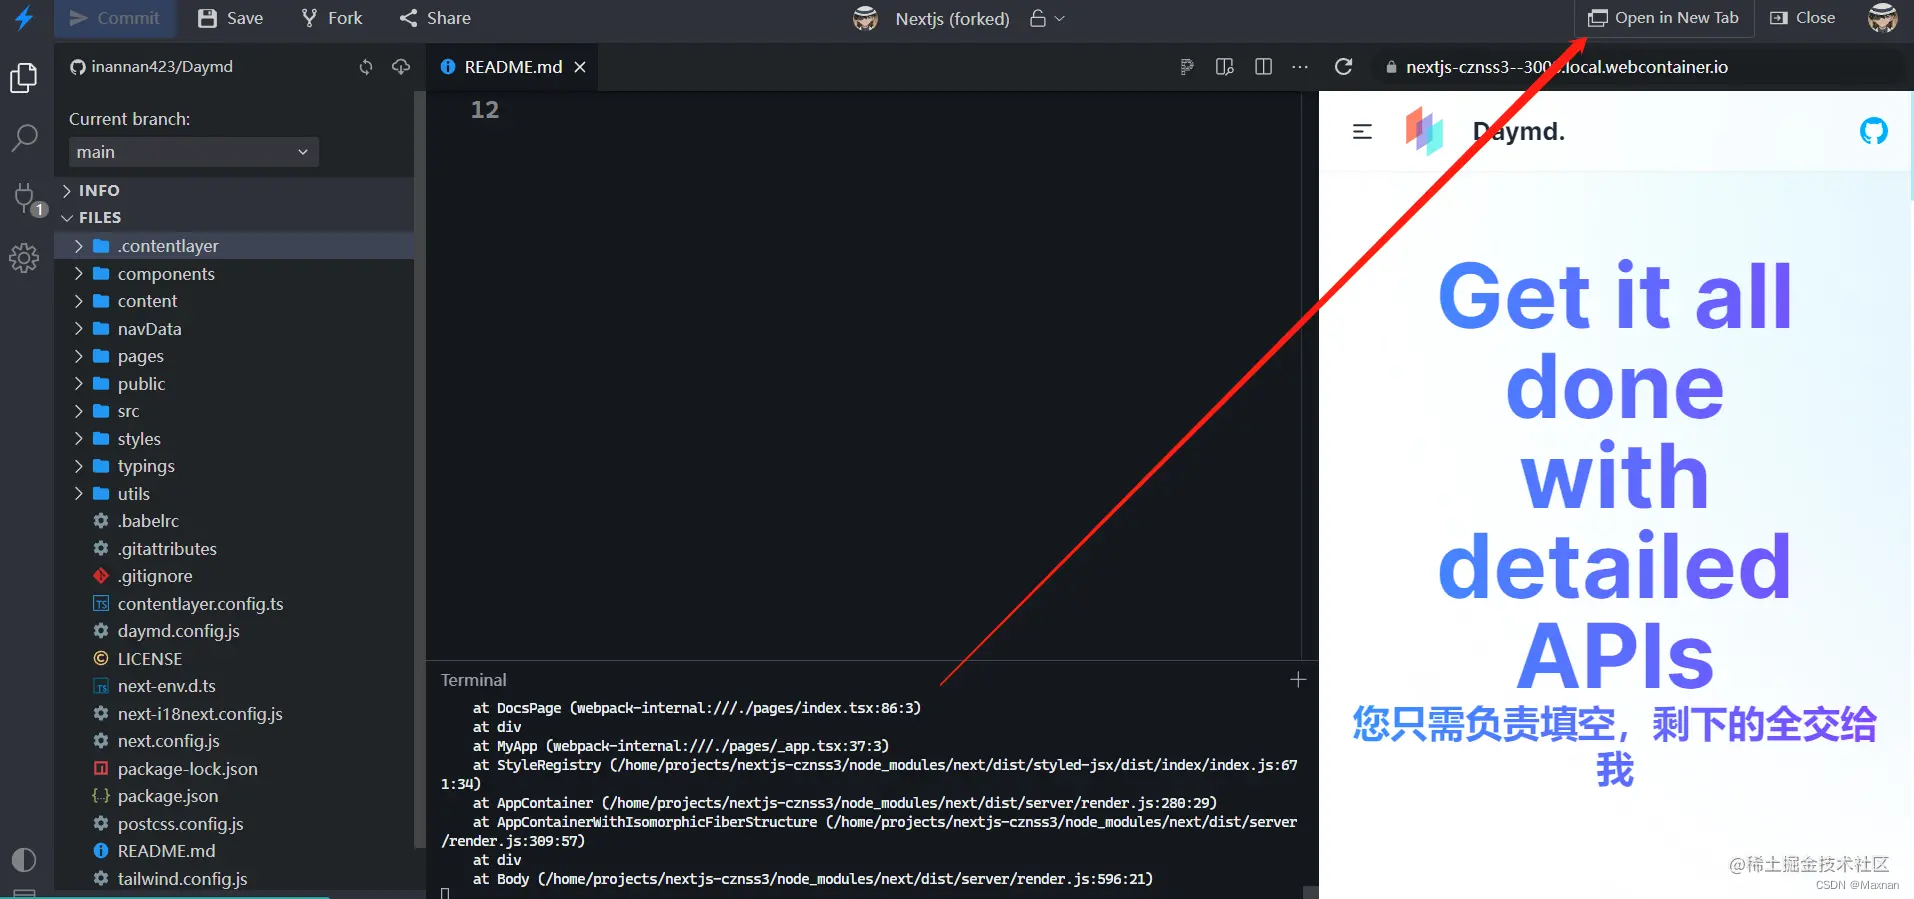Click the Save button
This screenshot has height=899, width=1914.
coord(231,18)
